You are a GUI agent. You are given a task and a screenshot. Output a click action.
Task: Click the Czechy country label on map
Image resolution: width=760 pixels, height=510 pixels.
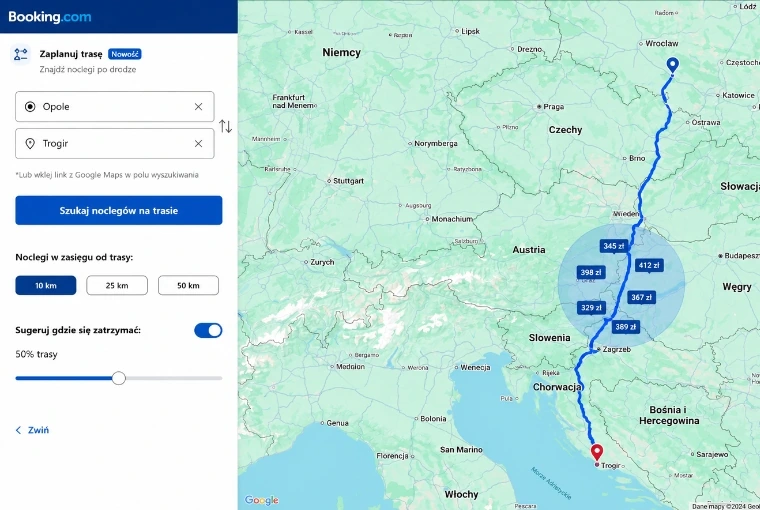565,130
